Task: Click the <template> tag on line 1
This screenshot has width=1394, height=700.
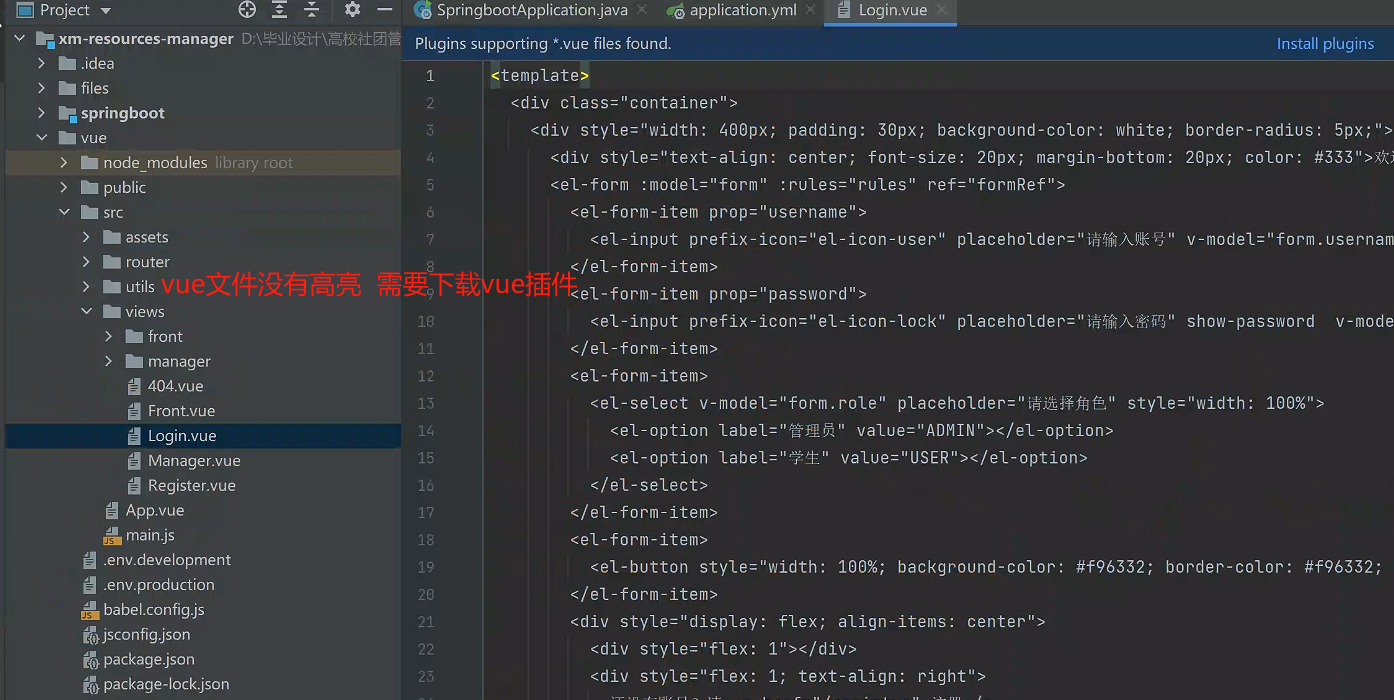Action: 540,75
